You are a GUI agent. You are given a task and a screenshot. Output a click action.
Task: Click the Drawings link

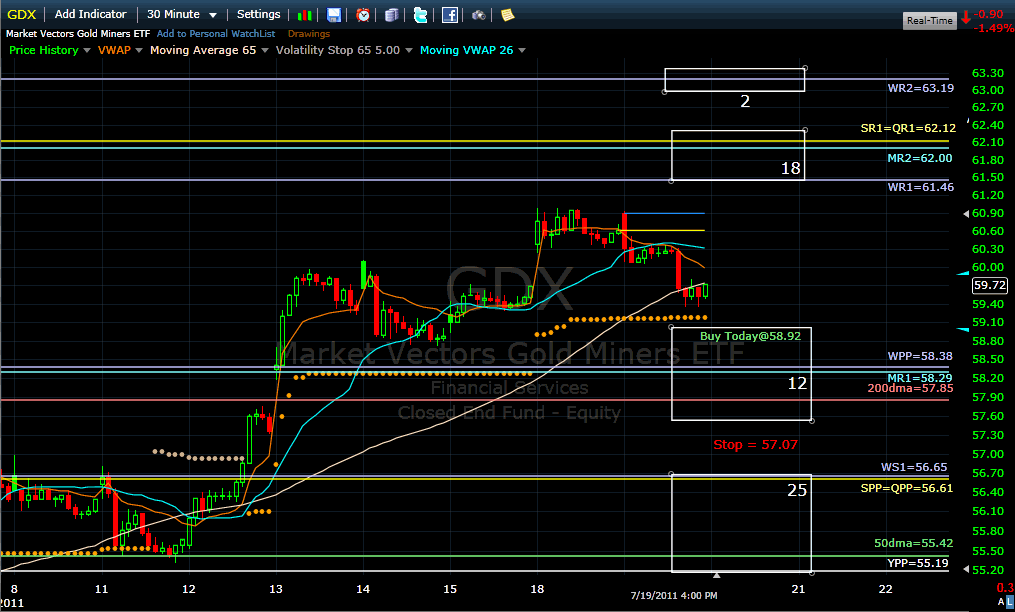(308, 34)
